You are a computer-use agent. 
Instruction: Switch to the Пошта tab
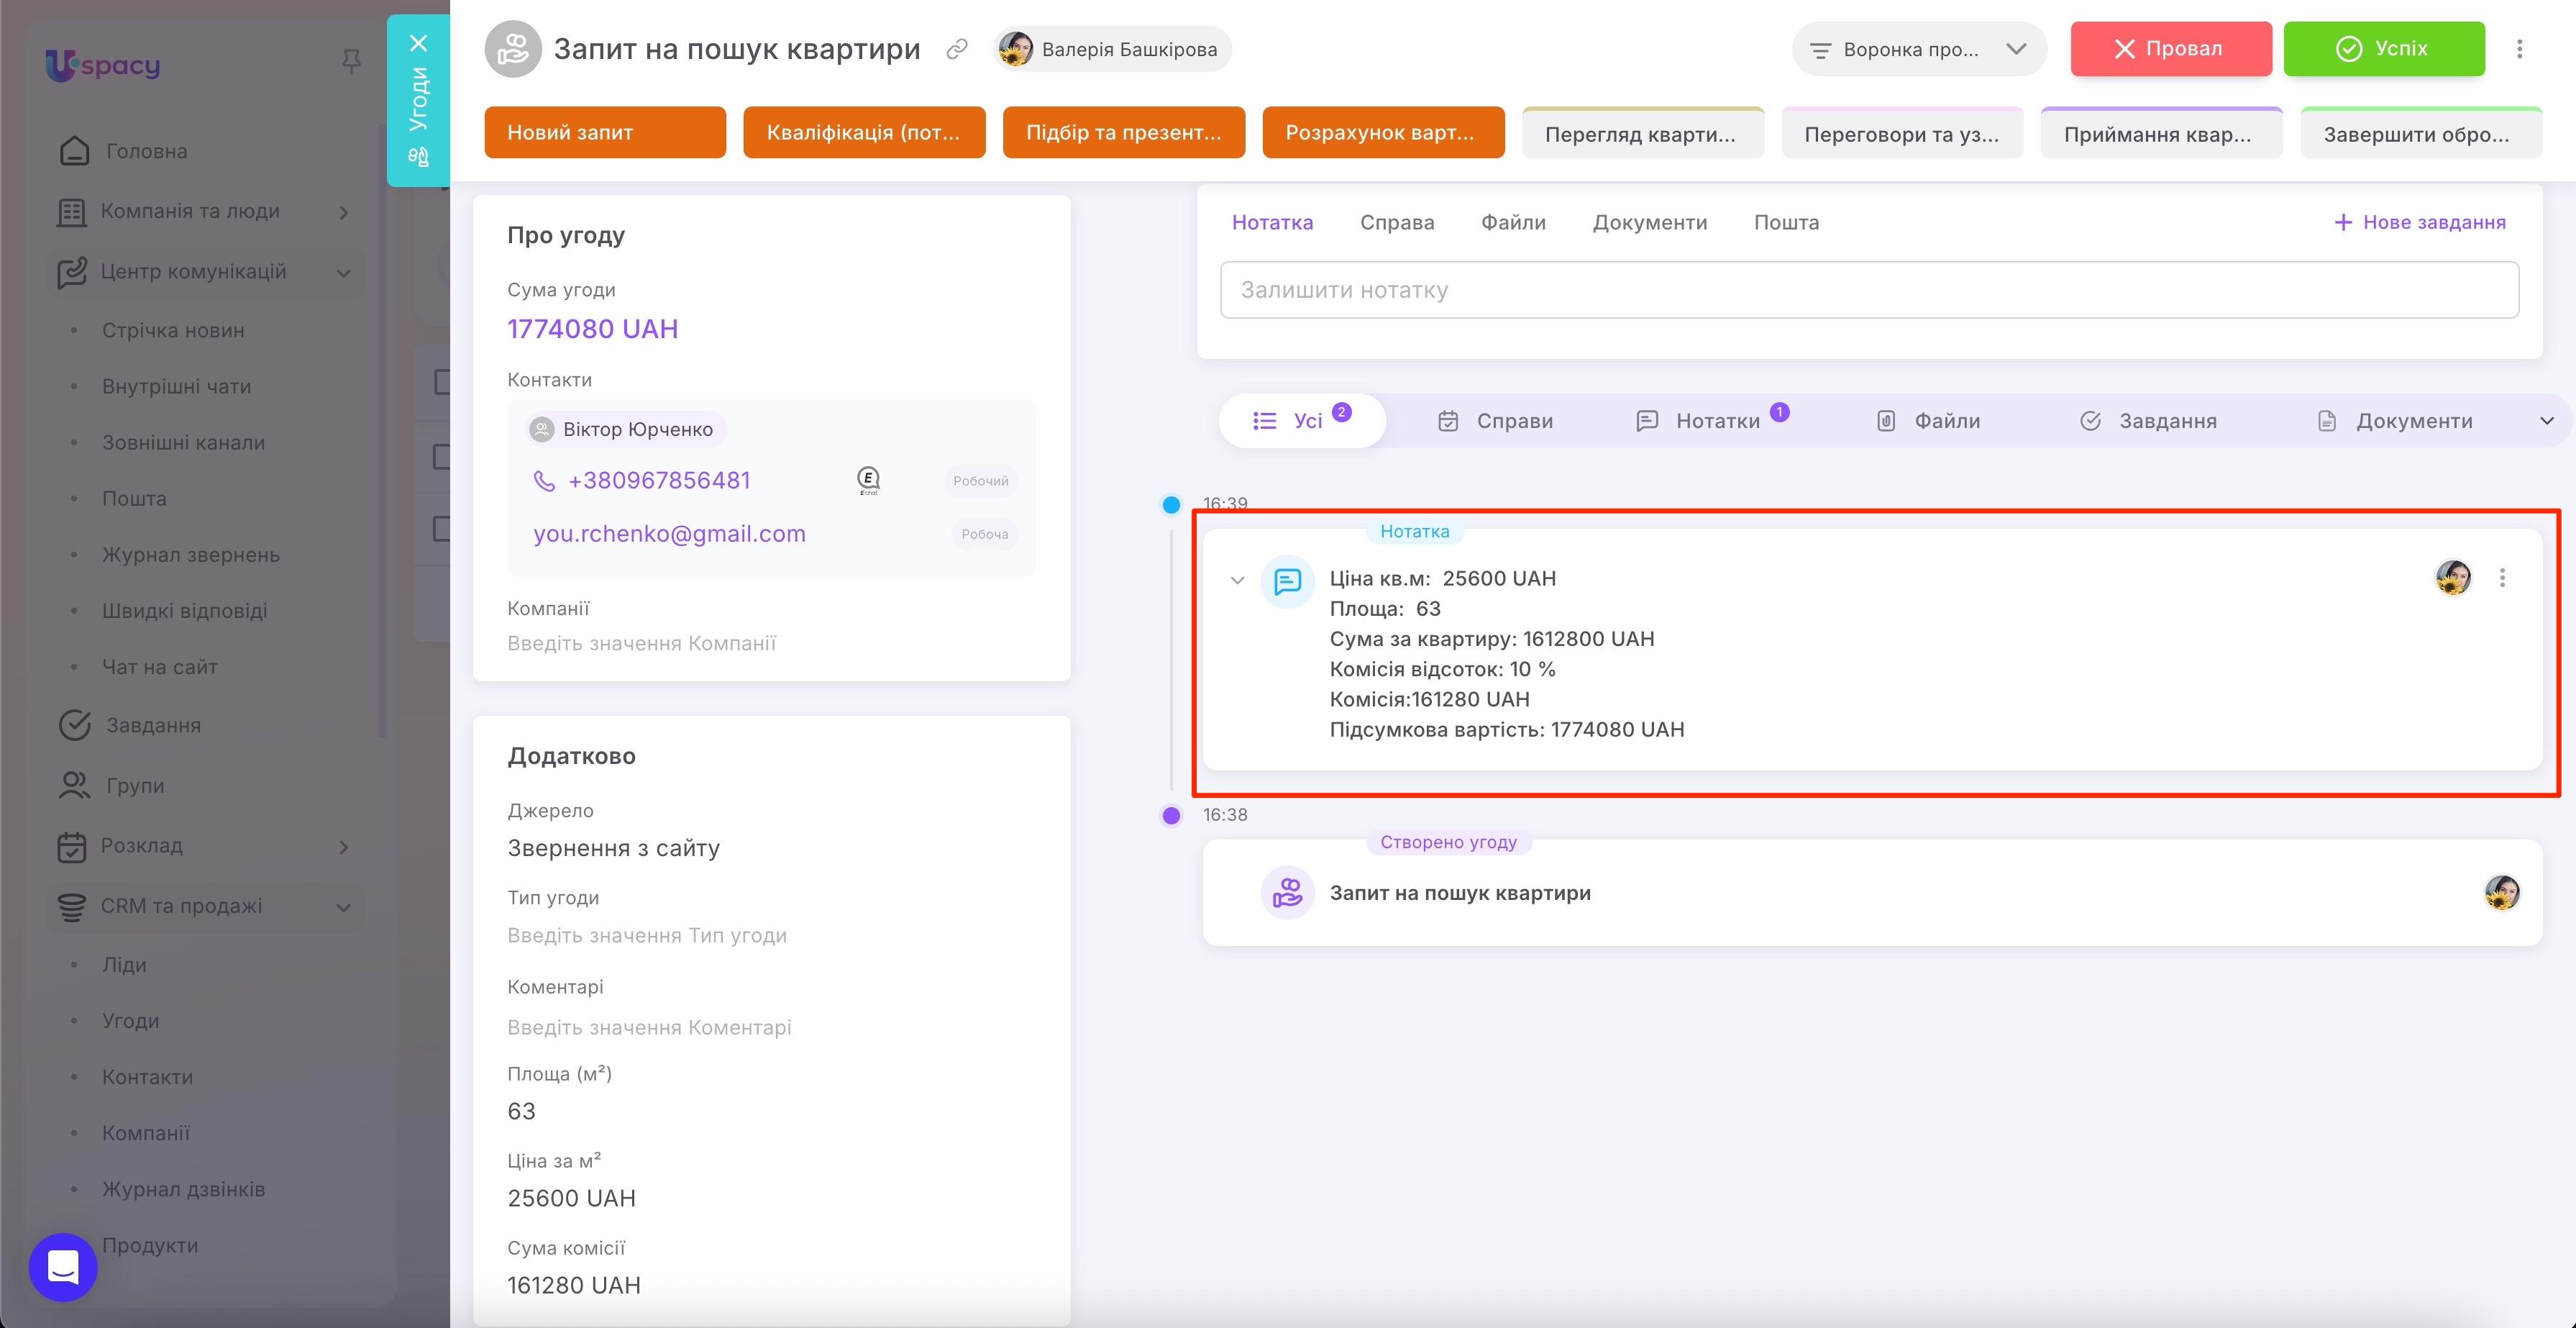click(1786, 222)
